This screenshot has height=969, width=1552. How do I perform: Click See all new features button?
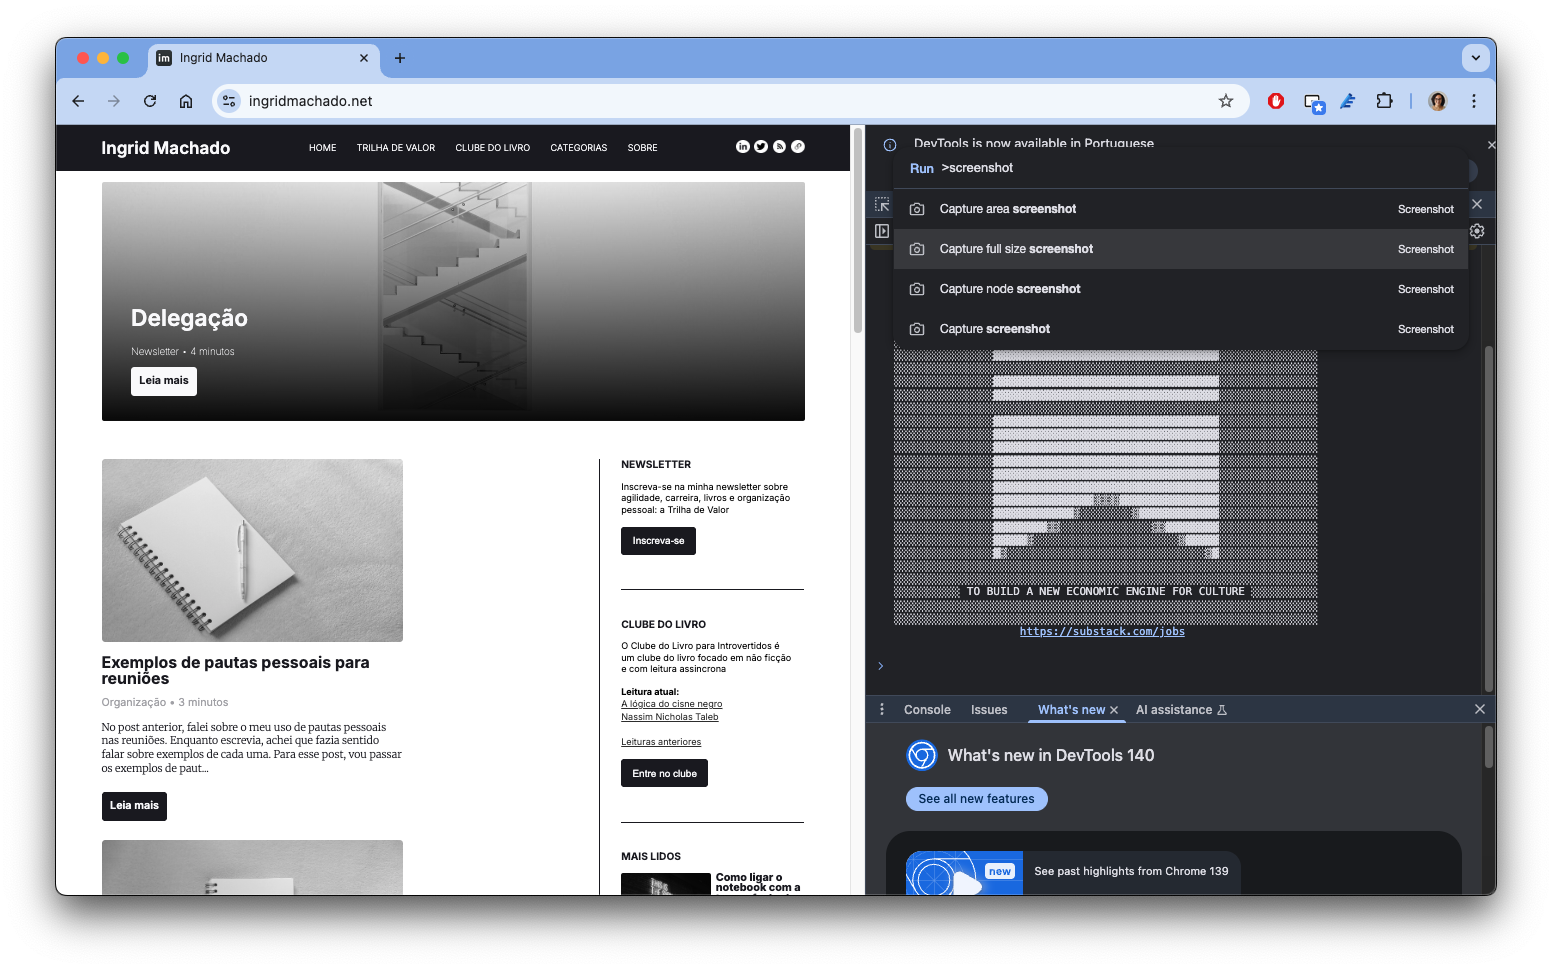point(976,799)
